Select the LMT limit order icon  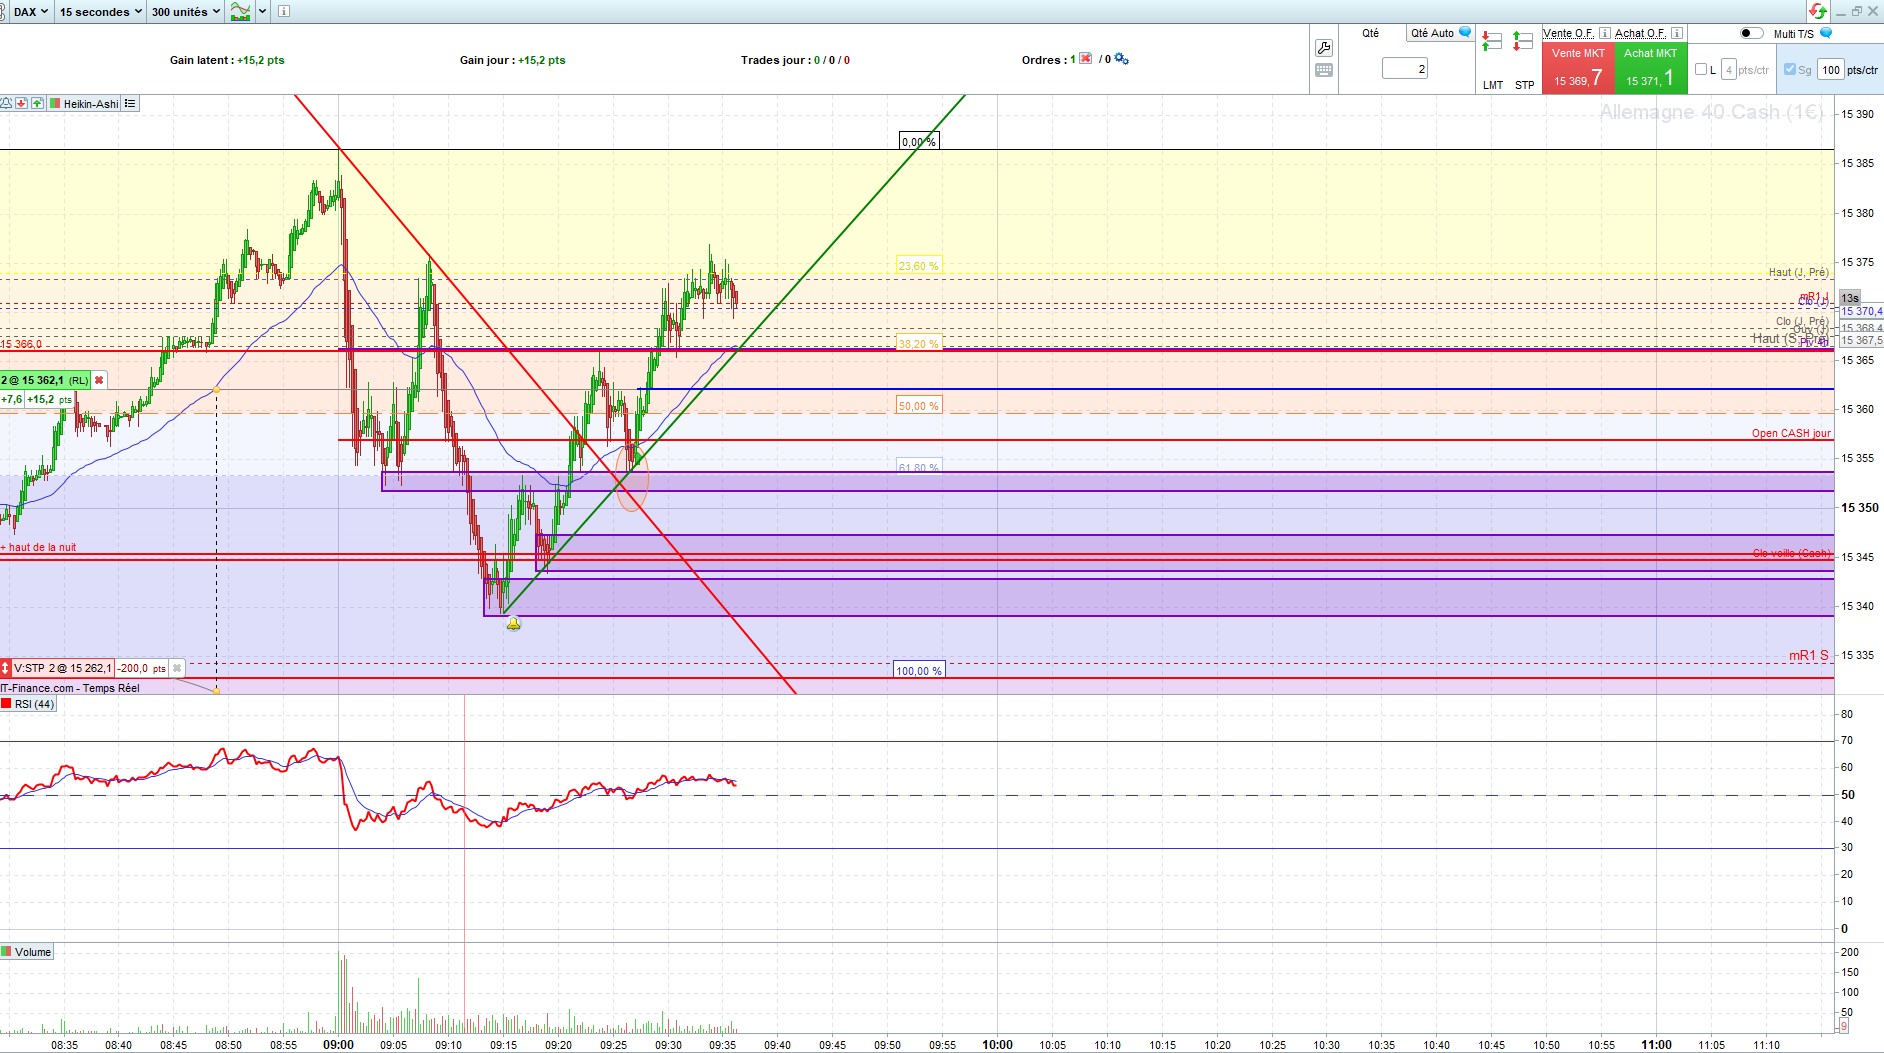point(1492,42)
